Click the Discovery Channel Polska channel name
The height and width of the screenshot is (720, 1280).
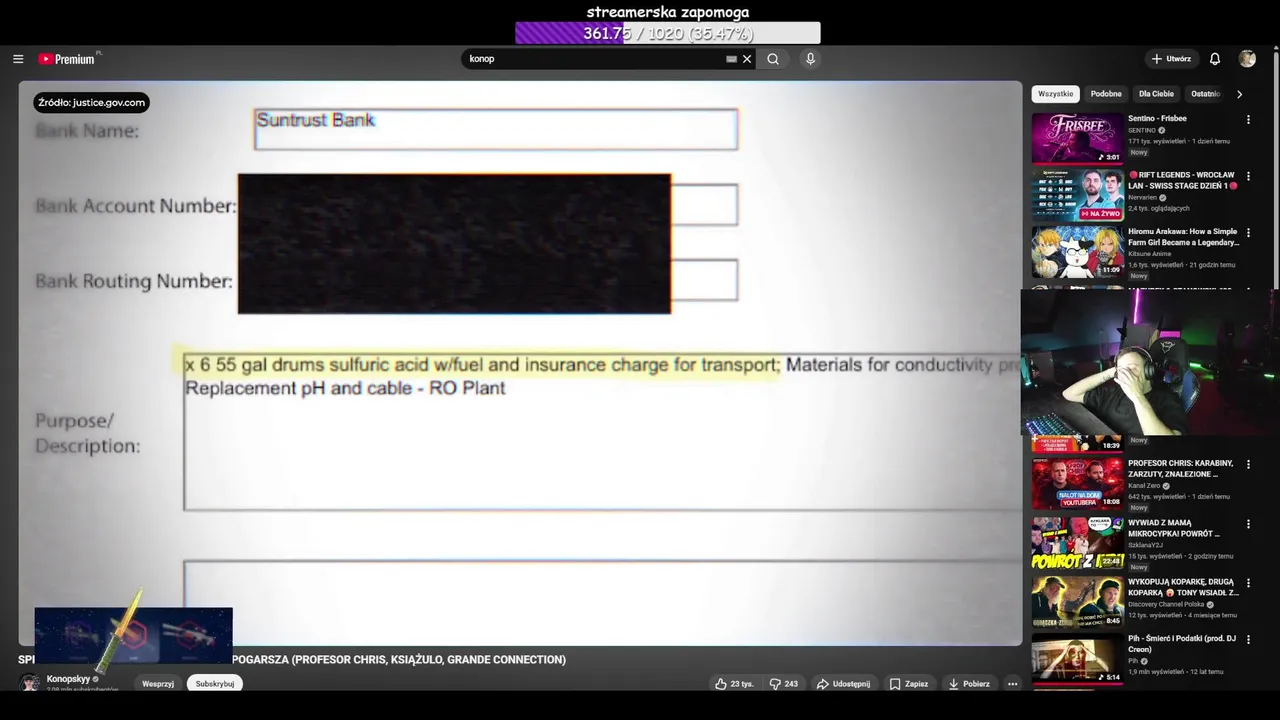(x=1166, y=605)
